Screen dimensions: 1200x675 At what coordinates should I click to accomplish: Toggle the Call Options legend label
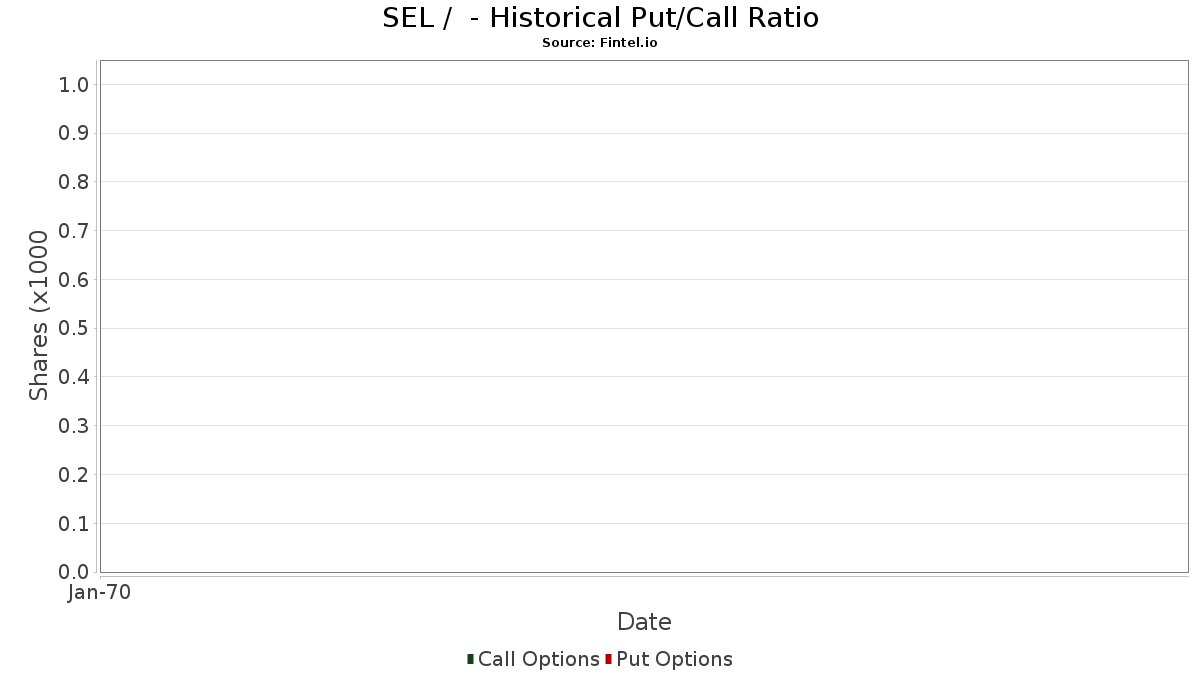click(539, 659)
